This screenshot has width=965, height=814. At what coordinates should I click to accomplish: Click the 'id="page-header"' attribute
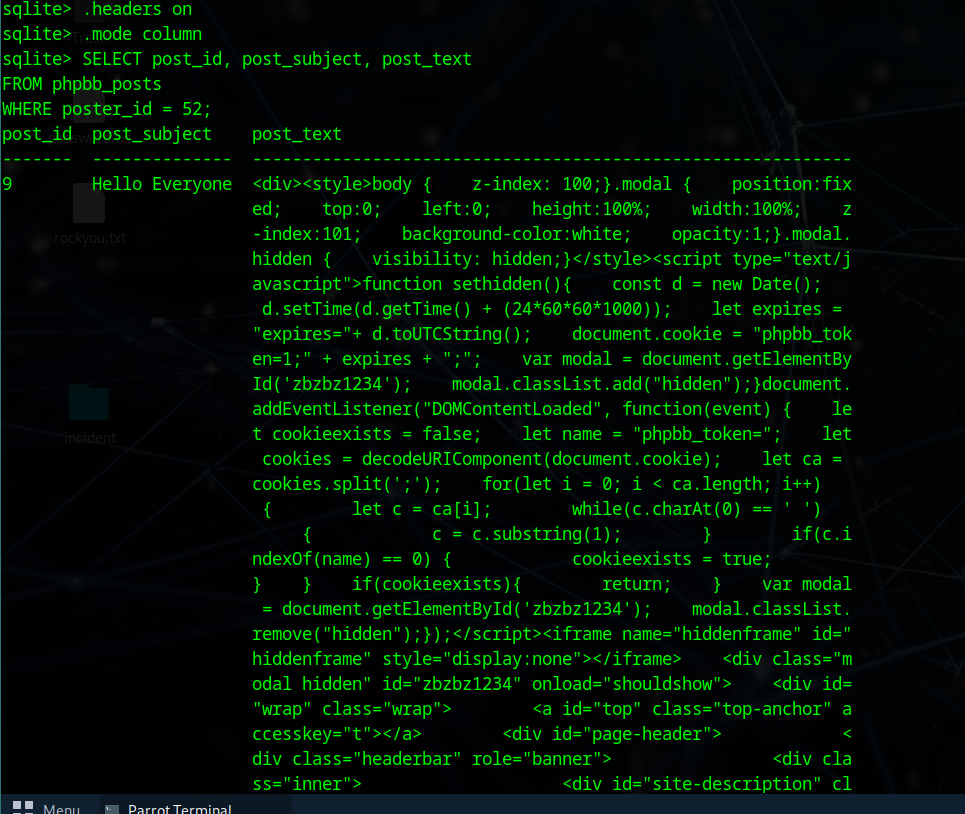pyautogui.click(x=632, y=734)
